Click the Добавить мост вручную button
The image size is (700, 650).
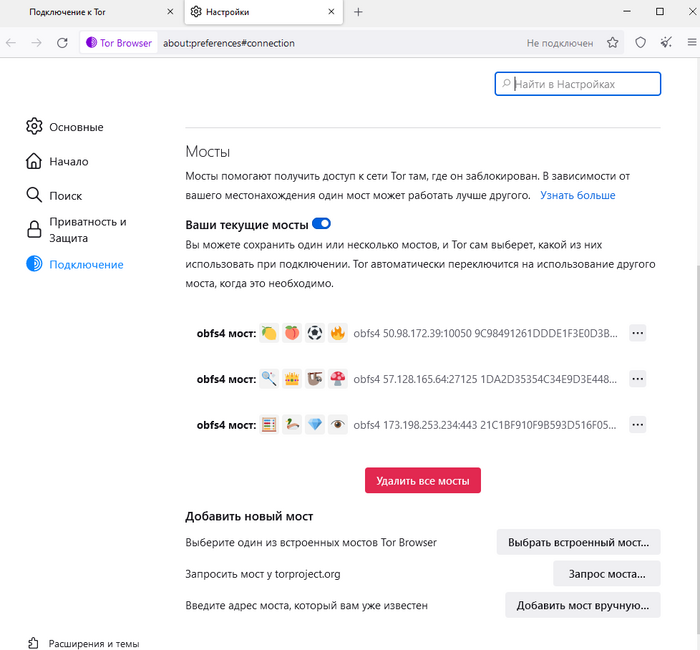[x=583, y=605]
